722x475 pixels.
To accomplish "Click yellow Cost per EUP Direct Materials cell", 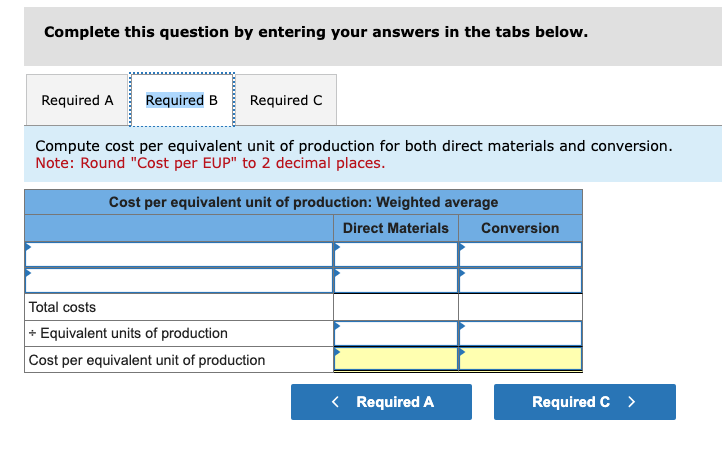I will click(x=396, y=359).
